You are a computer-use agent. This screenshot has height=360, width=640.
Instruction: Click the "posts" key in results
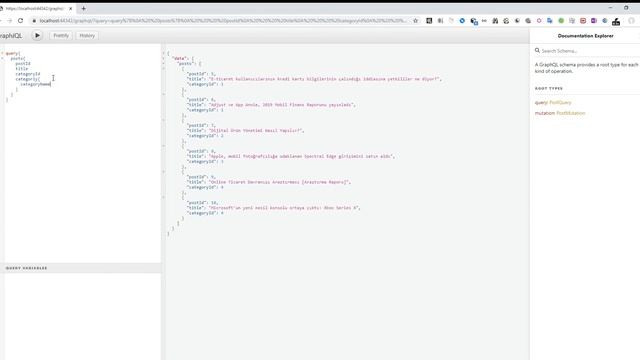[185, 64]
